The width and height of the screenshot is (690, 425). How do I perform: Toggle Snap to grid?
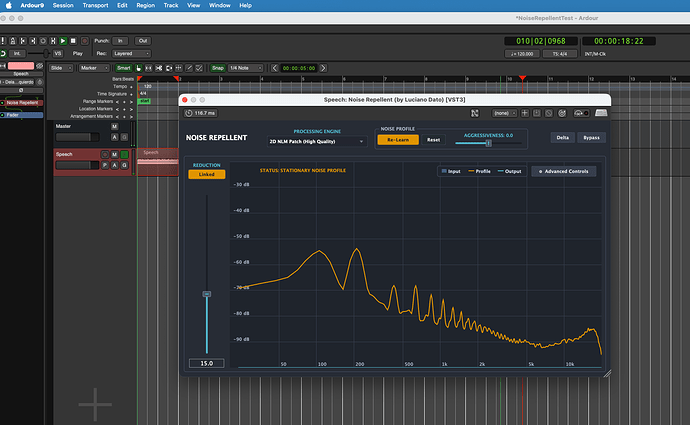217,68
